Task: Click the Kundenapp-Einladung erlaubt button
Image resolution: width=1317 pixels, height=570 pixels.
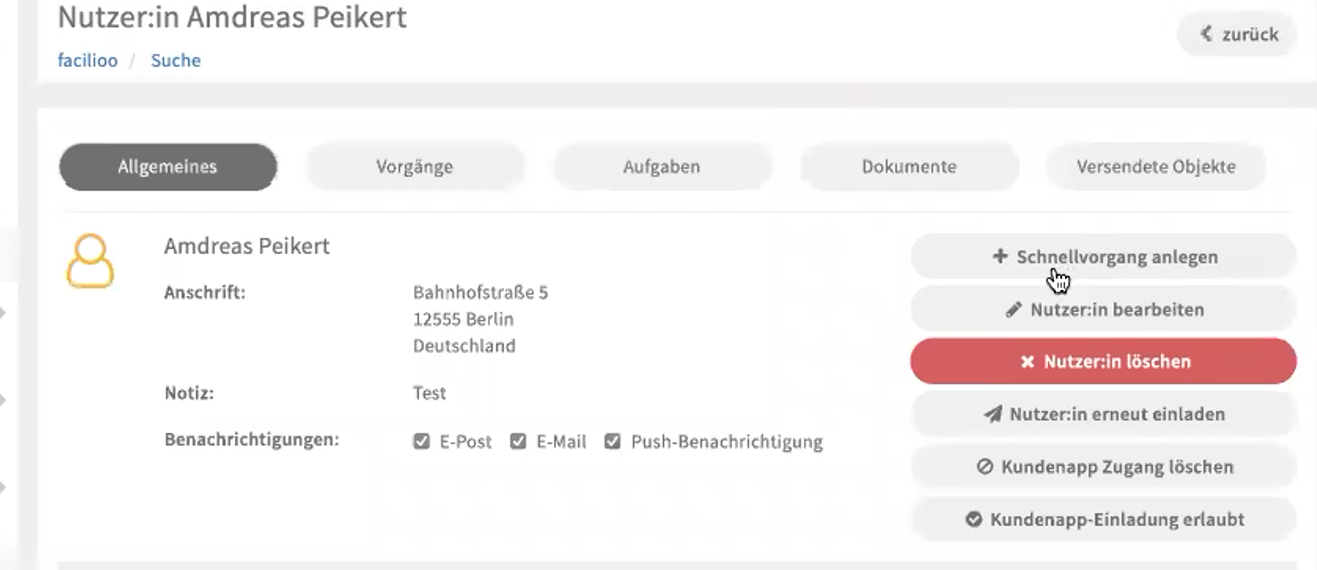Action: pos(1103,520)
